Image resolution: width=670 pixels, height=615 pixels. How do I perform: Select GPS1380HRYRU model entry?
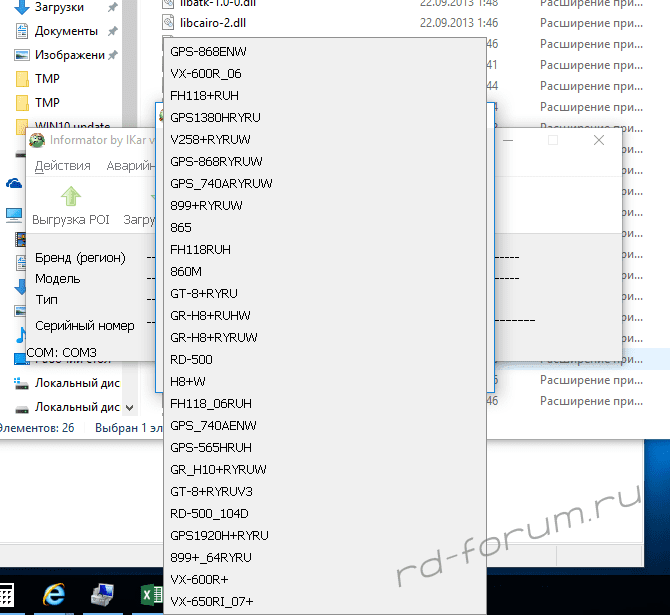click(x=325, y=118)
